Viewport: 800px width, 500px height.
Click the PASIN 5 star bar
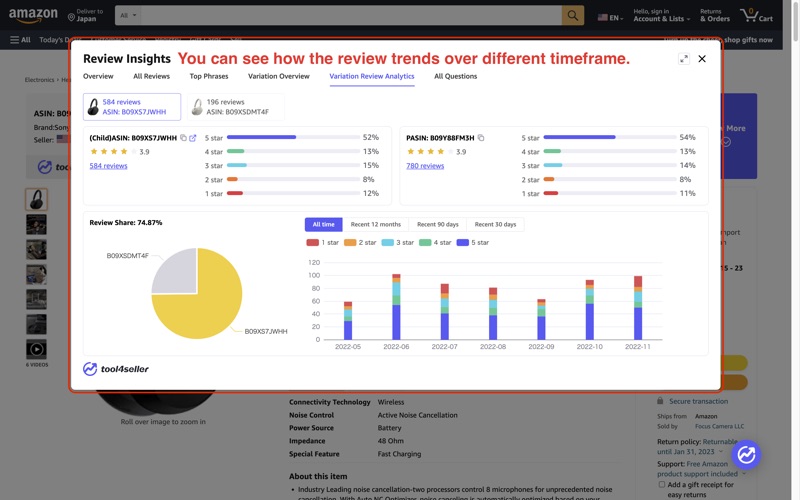[610, 137]
